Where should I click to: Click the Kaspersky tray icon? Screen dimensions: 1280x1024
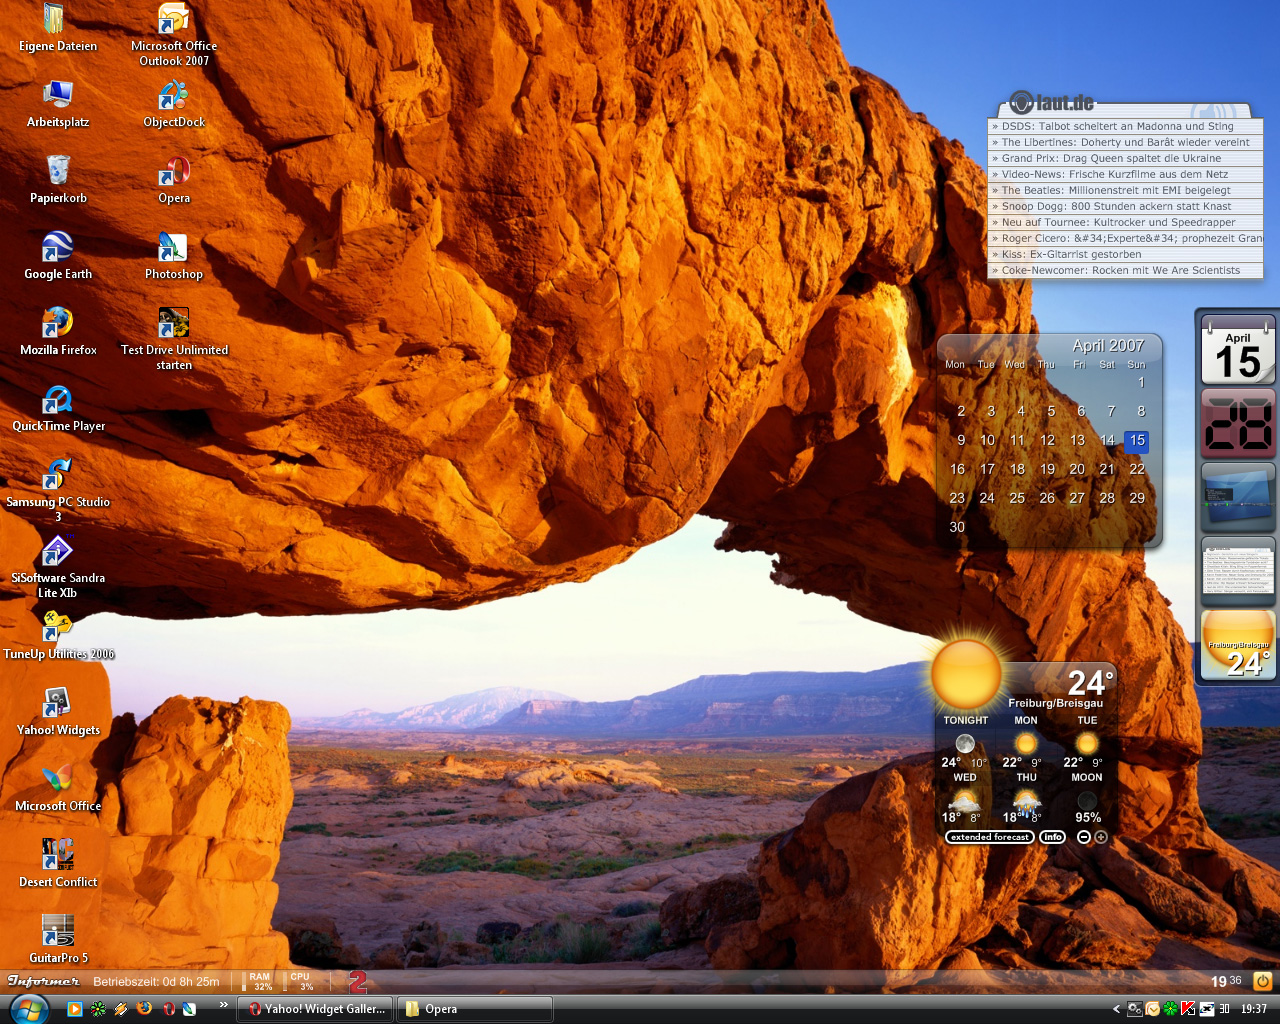pos(1189,1009)
